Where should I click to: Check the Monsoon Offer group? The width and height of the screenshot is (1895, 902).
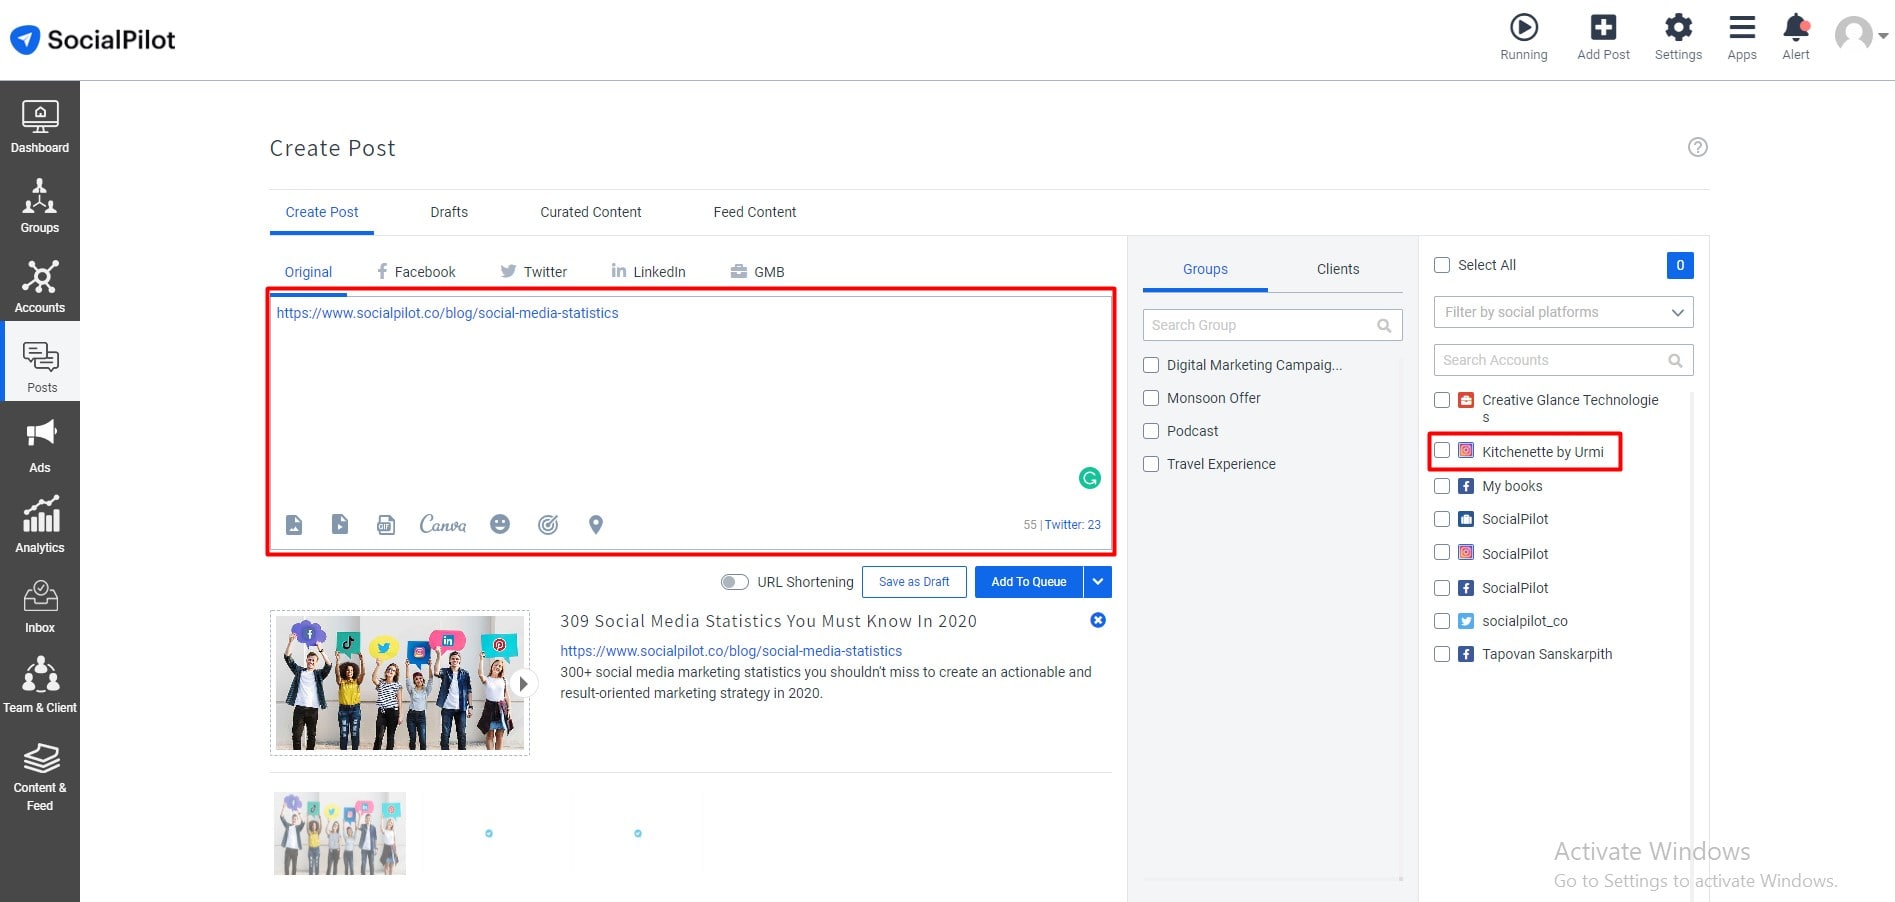(x=1151, y=398)
